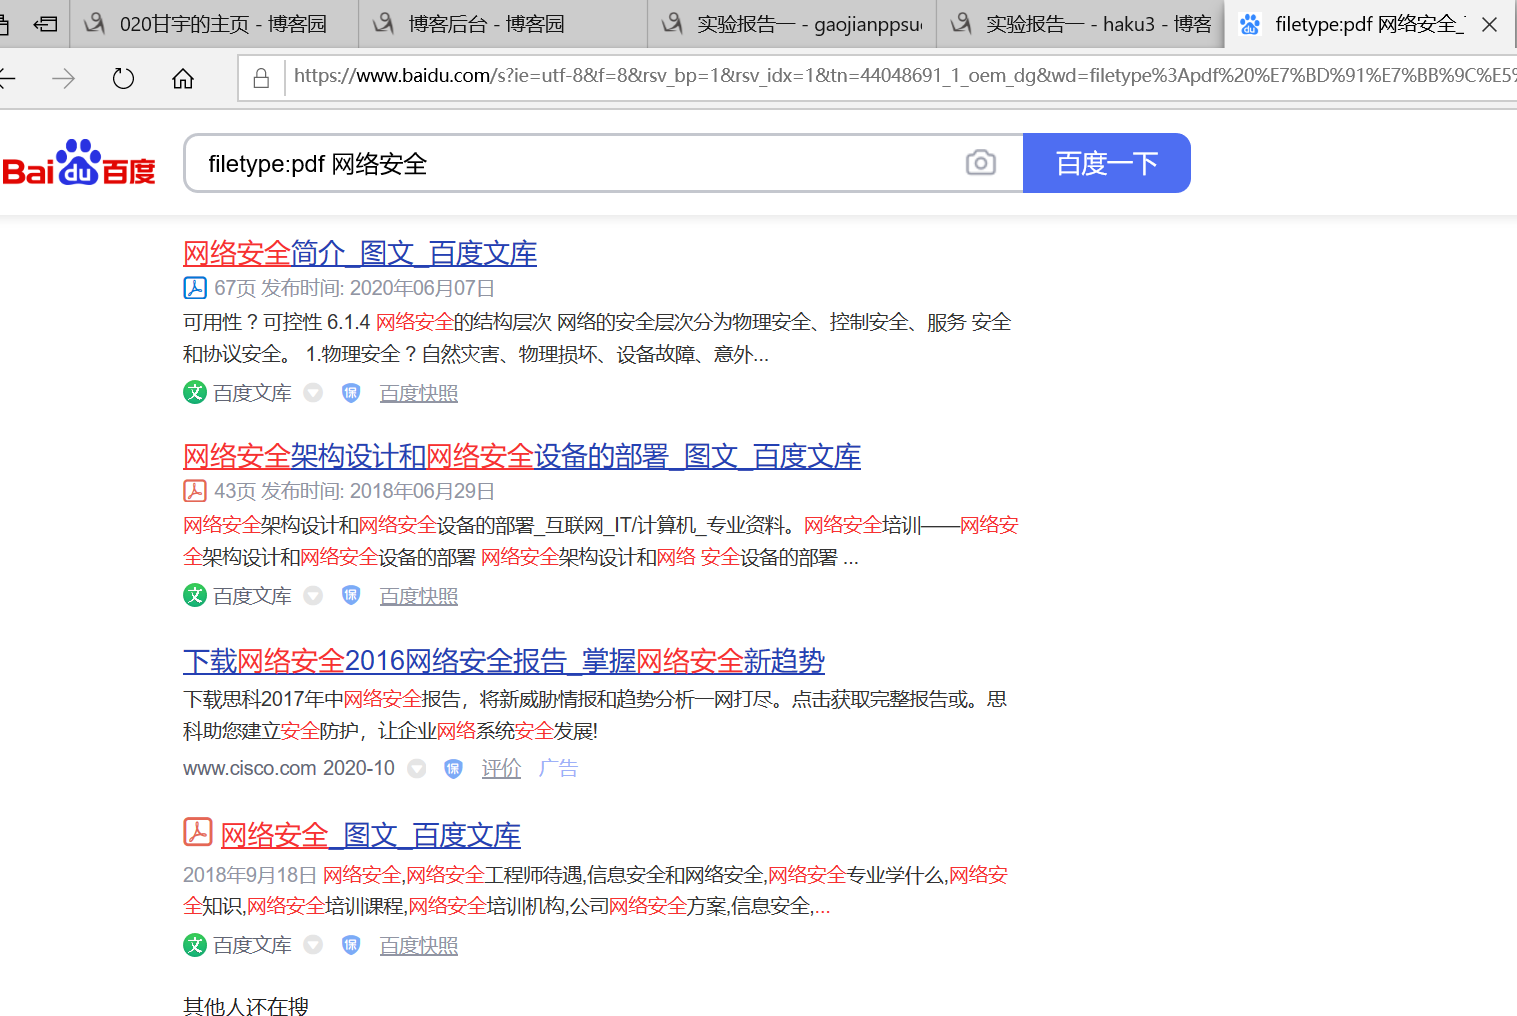
Task: Click the set-tabs-aside icon left of the tabs
Action: [45, 23]
